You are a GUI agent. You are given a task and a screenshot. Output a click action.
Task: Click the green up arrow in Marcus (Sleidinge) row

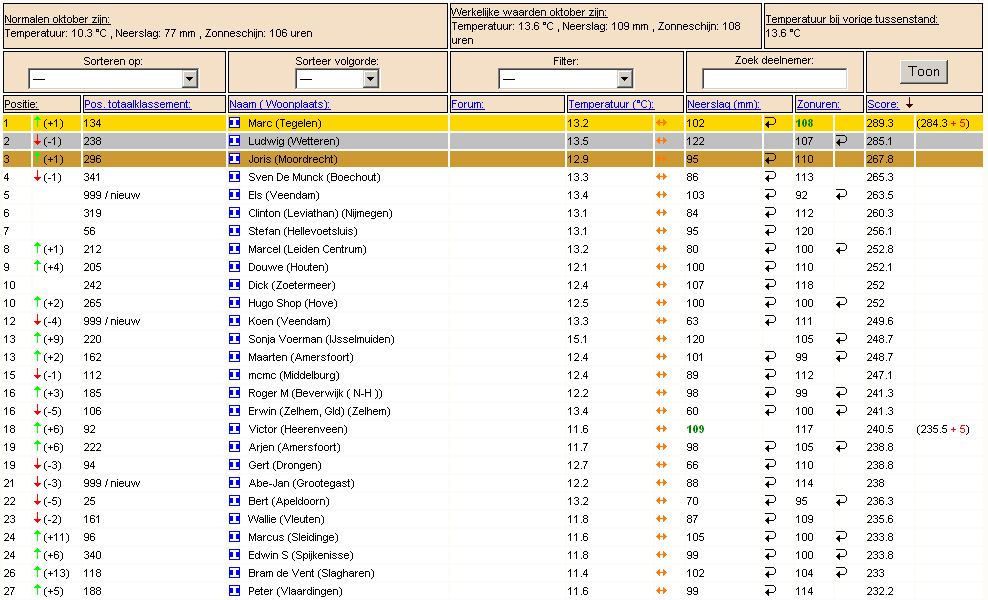coord(37,536)
